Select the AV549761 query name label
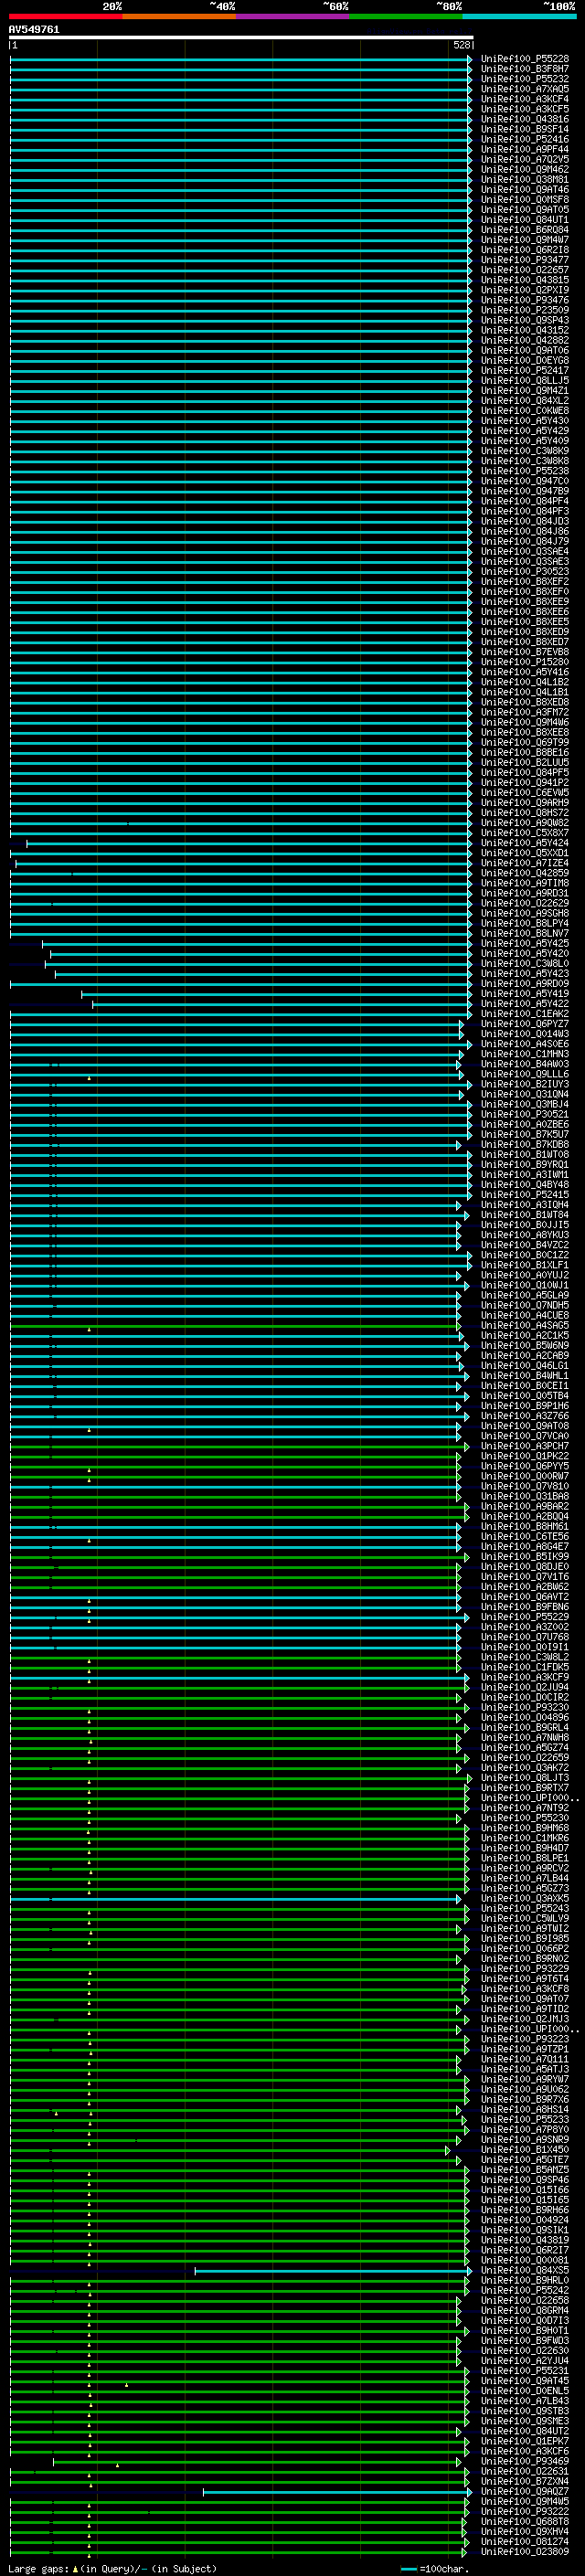This screenshot has width=585, height=2576. (x=34, y=29)
